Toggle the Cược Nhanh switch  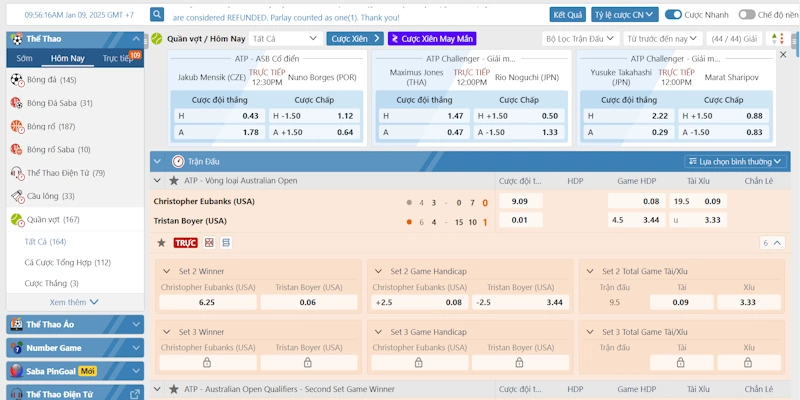click(x=673, y=14)
